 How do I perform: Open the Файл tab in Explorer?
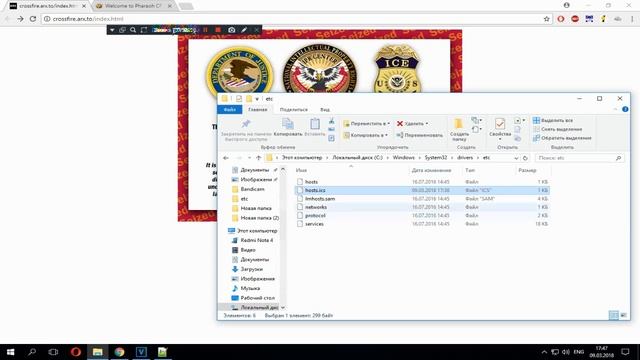230,110
